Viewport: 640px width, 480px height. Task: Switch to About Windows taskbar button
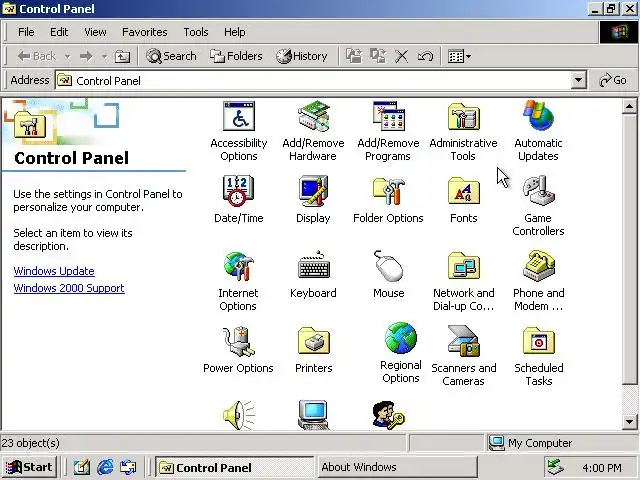(x=398, y=467)
